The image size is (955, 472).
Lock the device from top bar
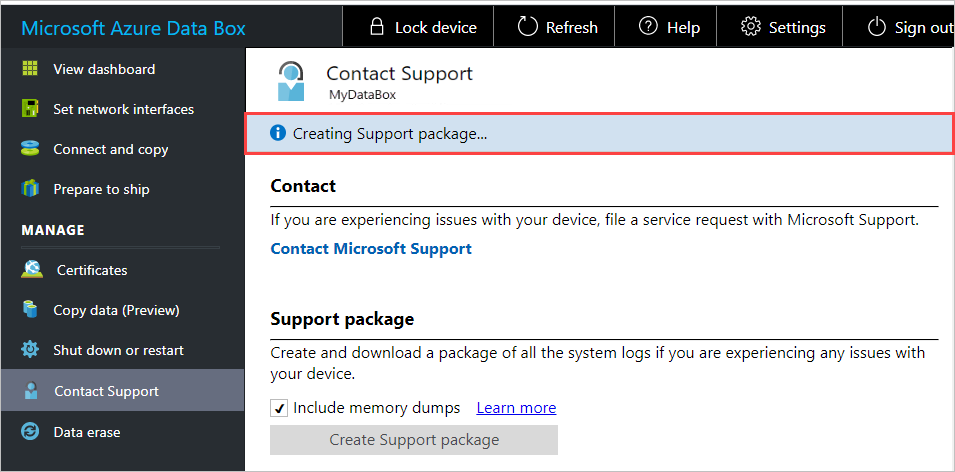(422, 27)
